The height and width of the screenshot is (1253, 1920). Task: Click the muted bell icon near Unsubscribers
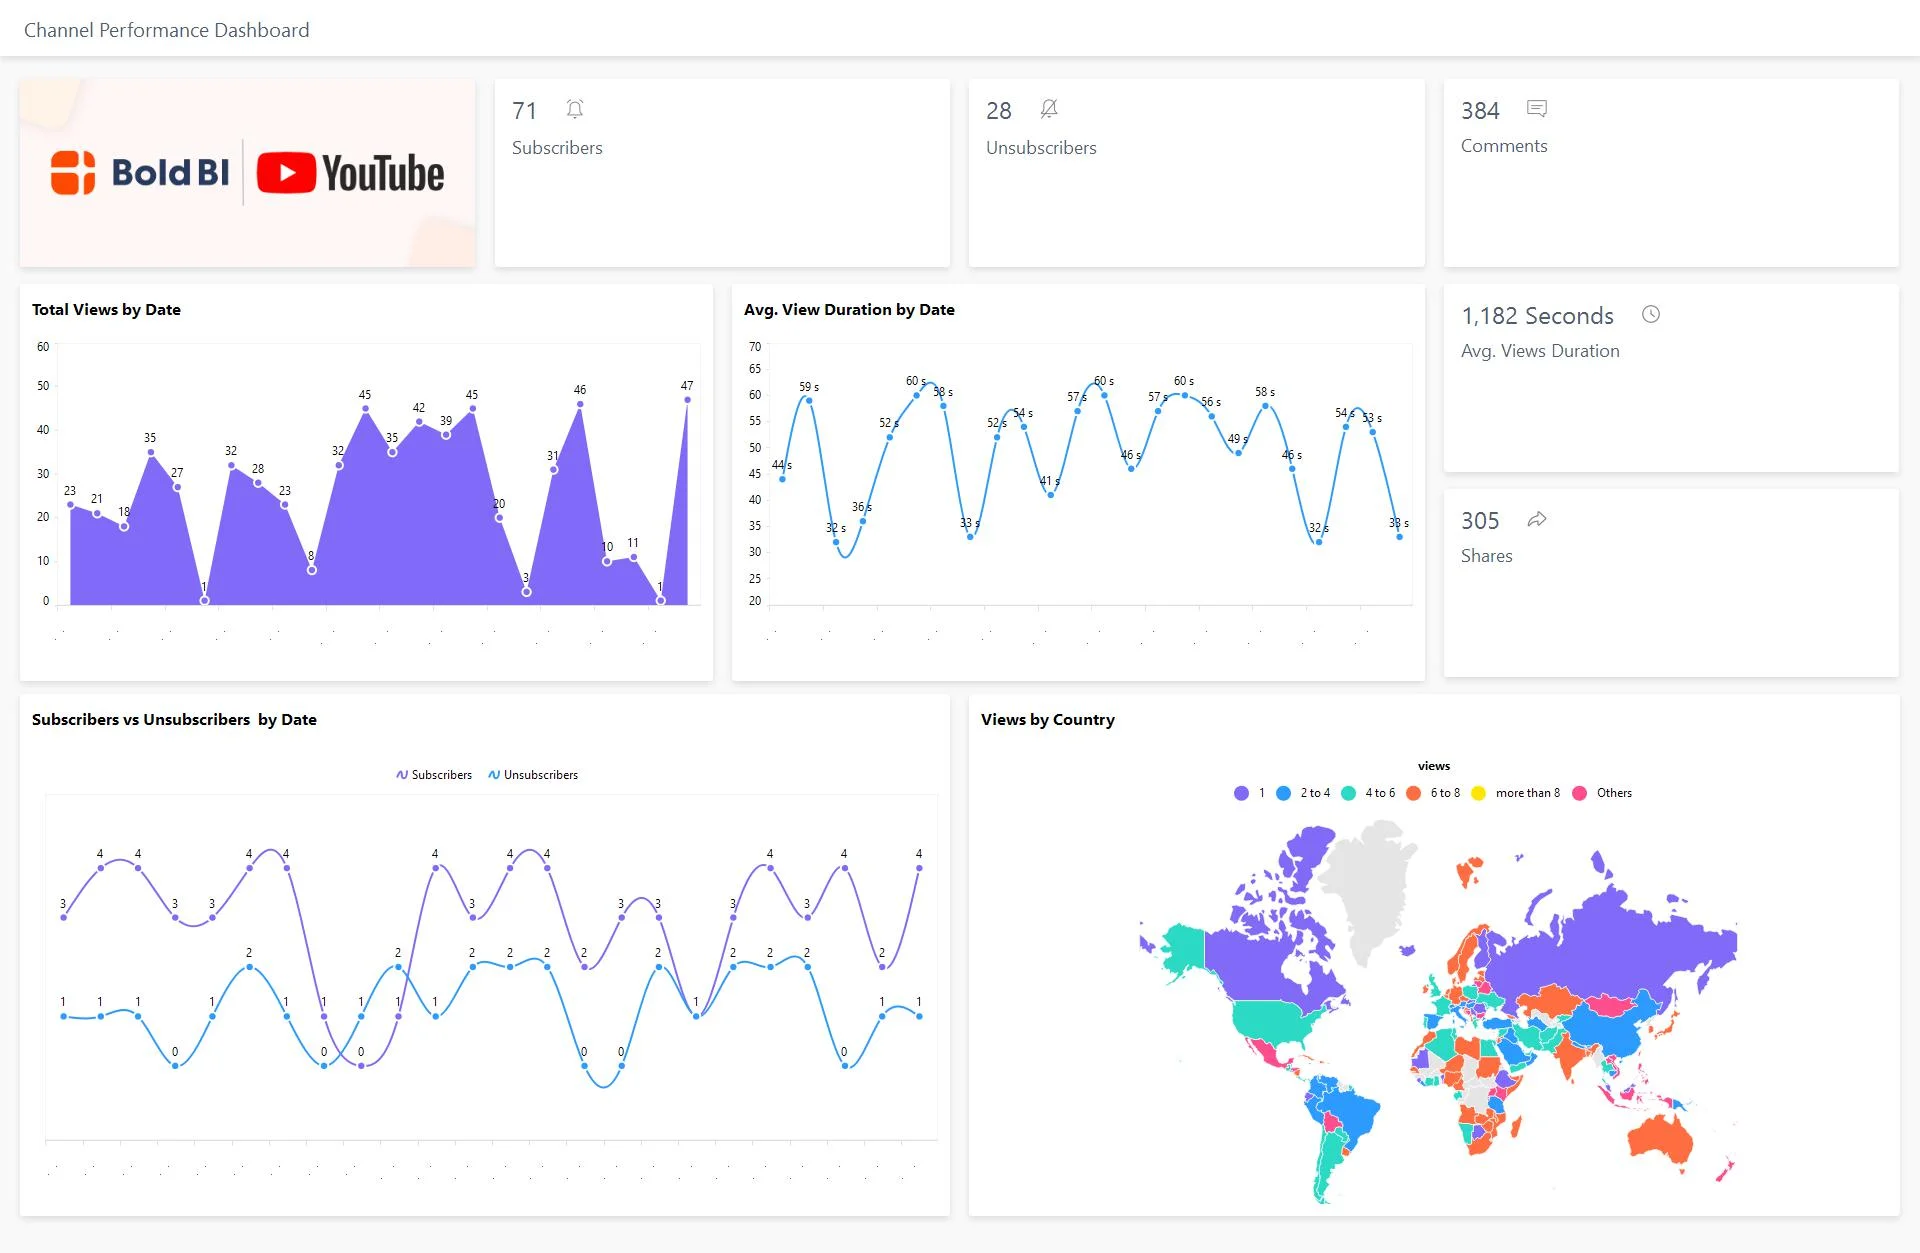click(x=1049, y=109)
